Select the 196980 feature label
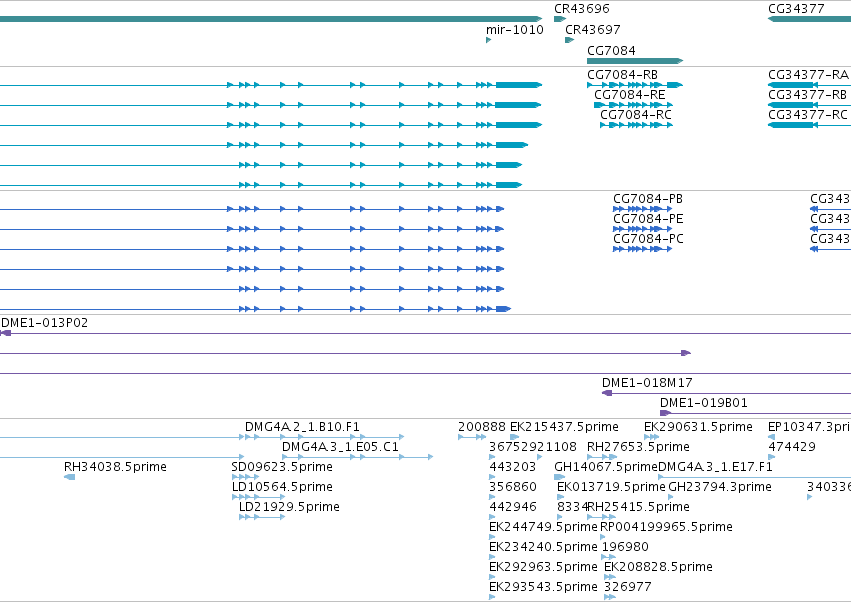Screen dimensions: 851x602 pyautogui.click(x=625, y=547)
